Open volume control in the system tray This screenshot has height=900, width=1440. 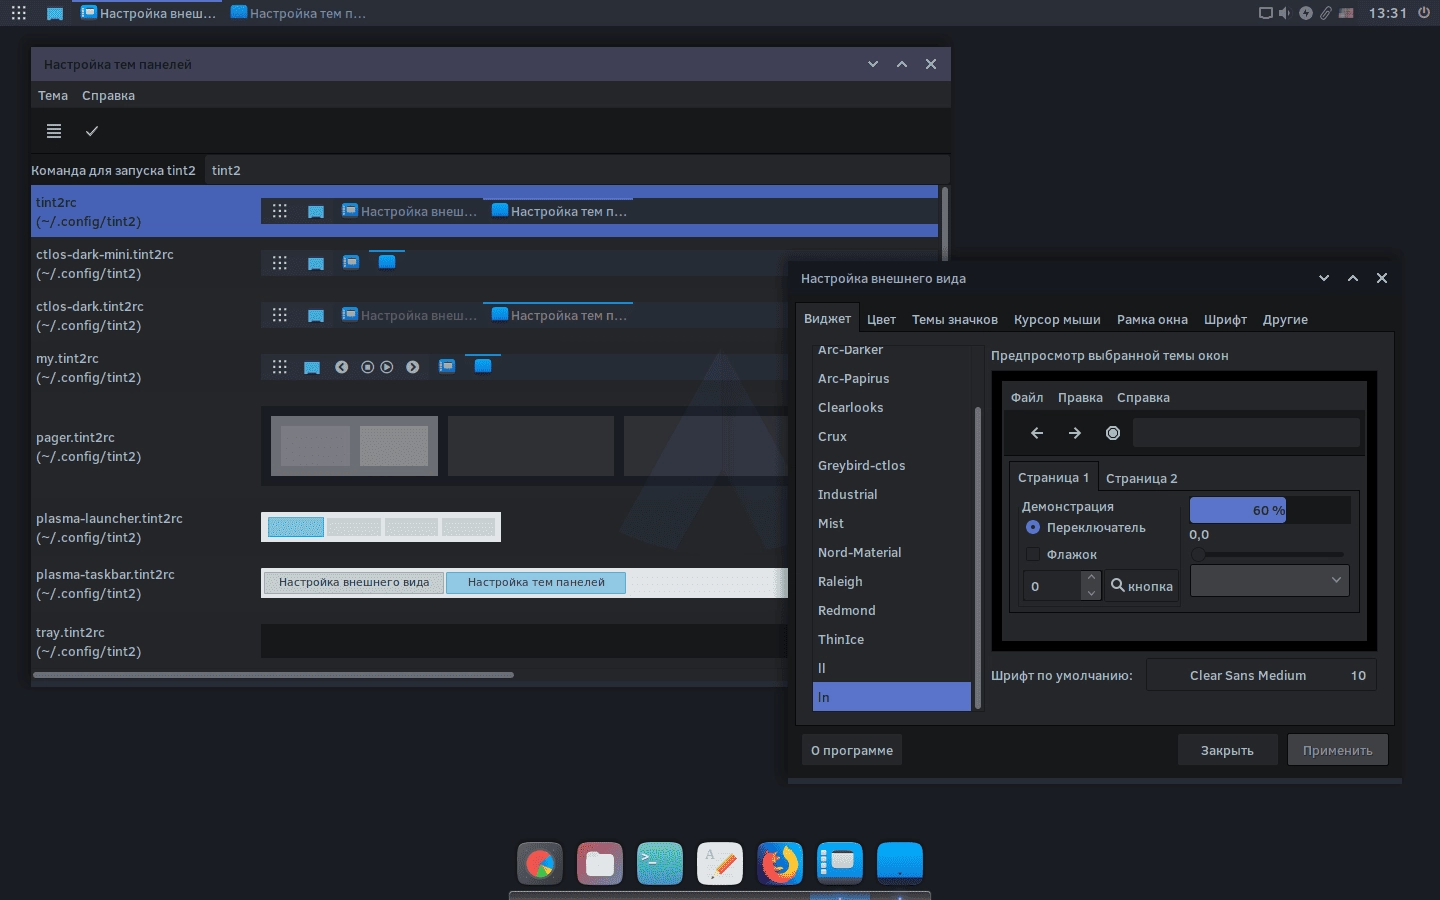pos(1284,13)
